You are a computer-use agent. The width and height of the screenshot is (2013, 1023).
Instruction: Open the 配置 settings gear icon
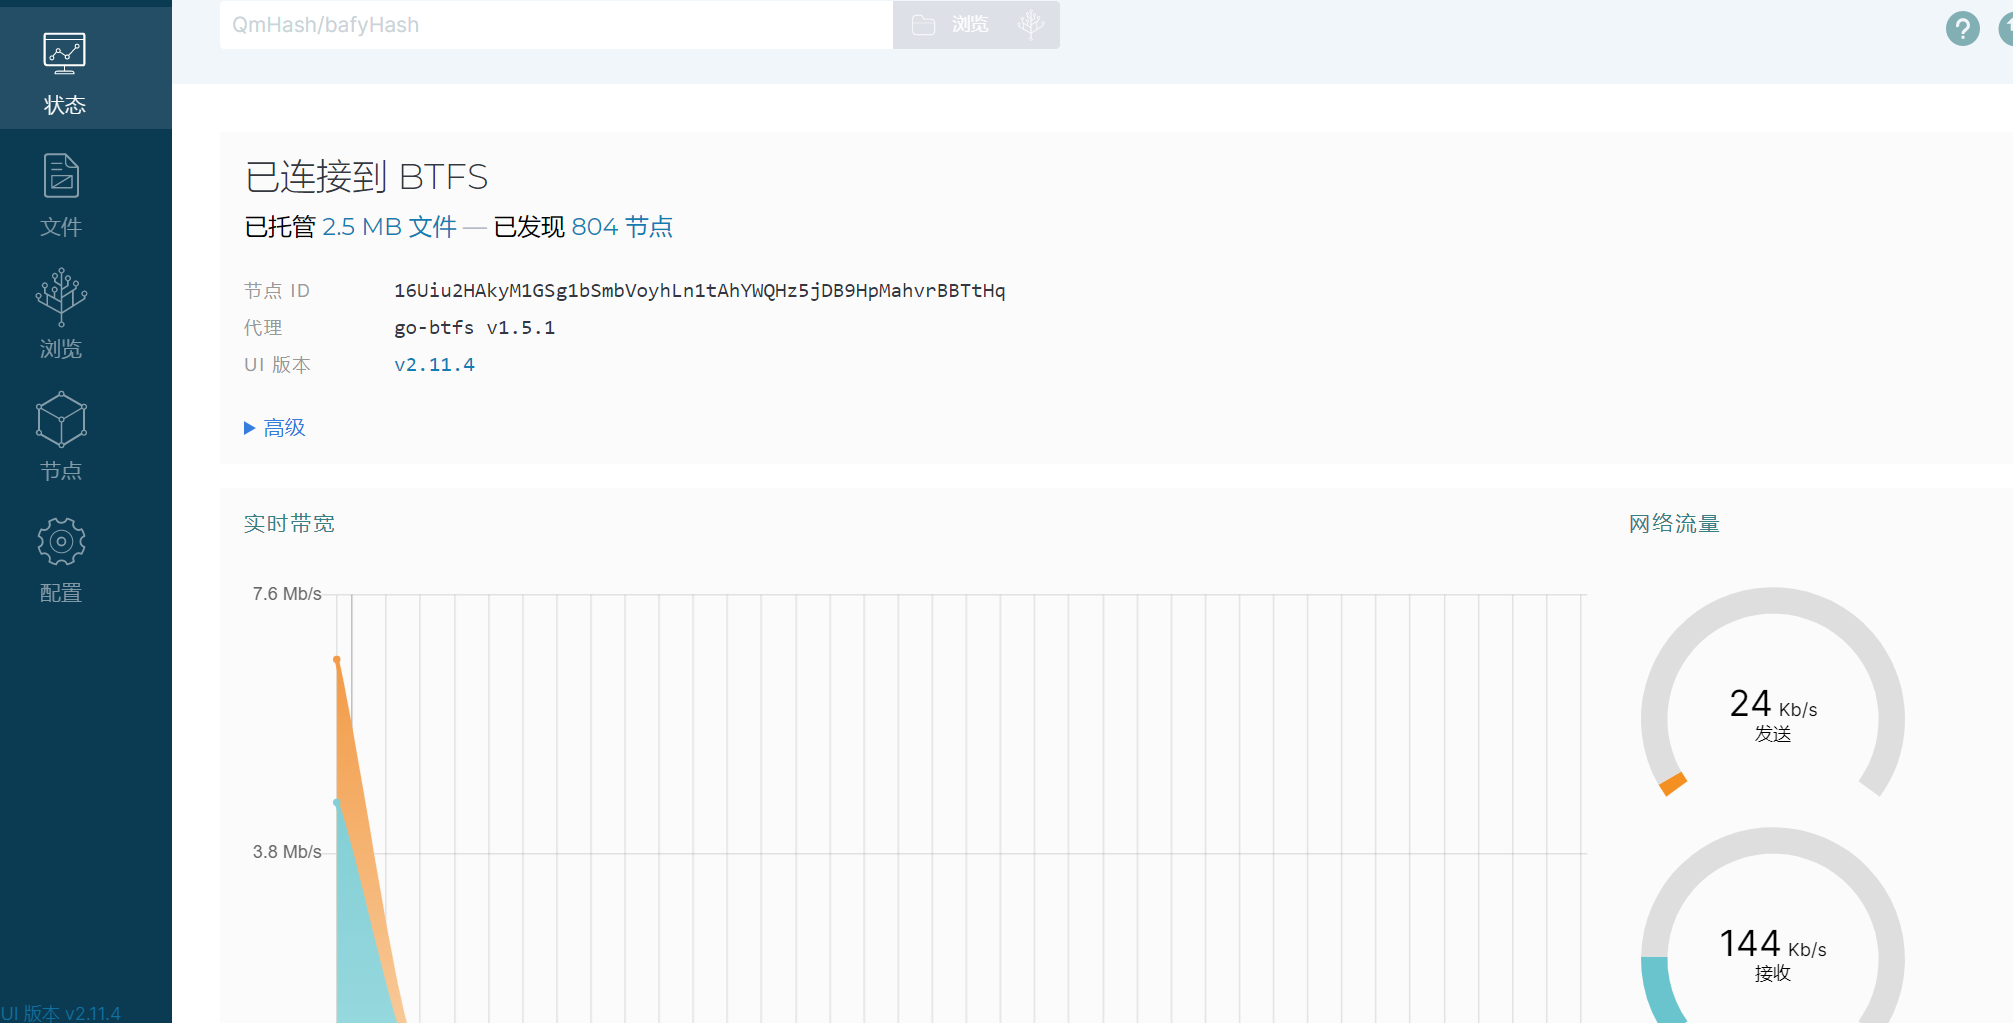61,541
